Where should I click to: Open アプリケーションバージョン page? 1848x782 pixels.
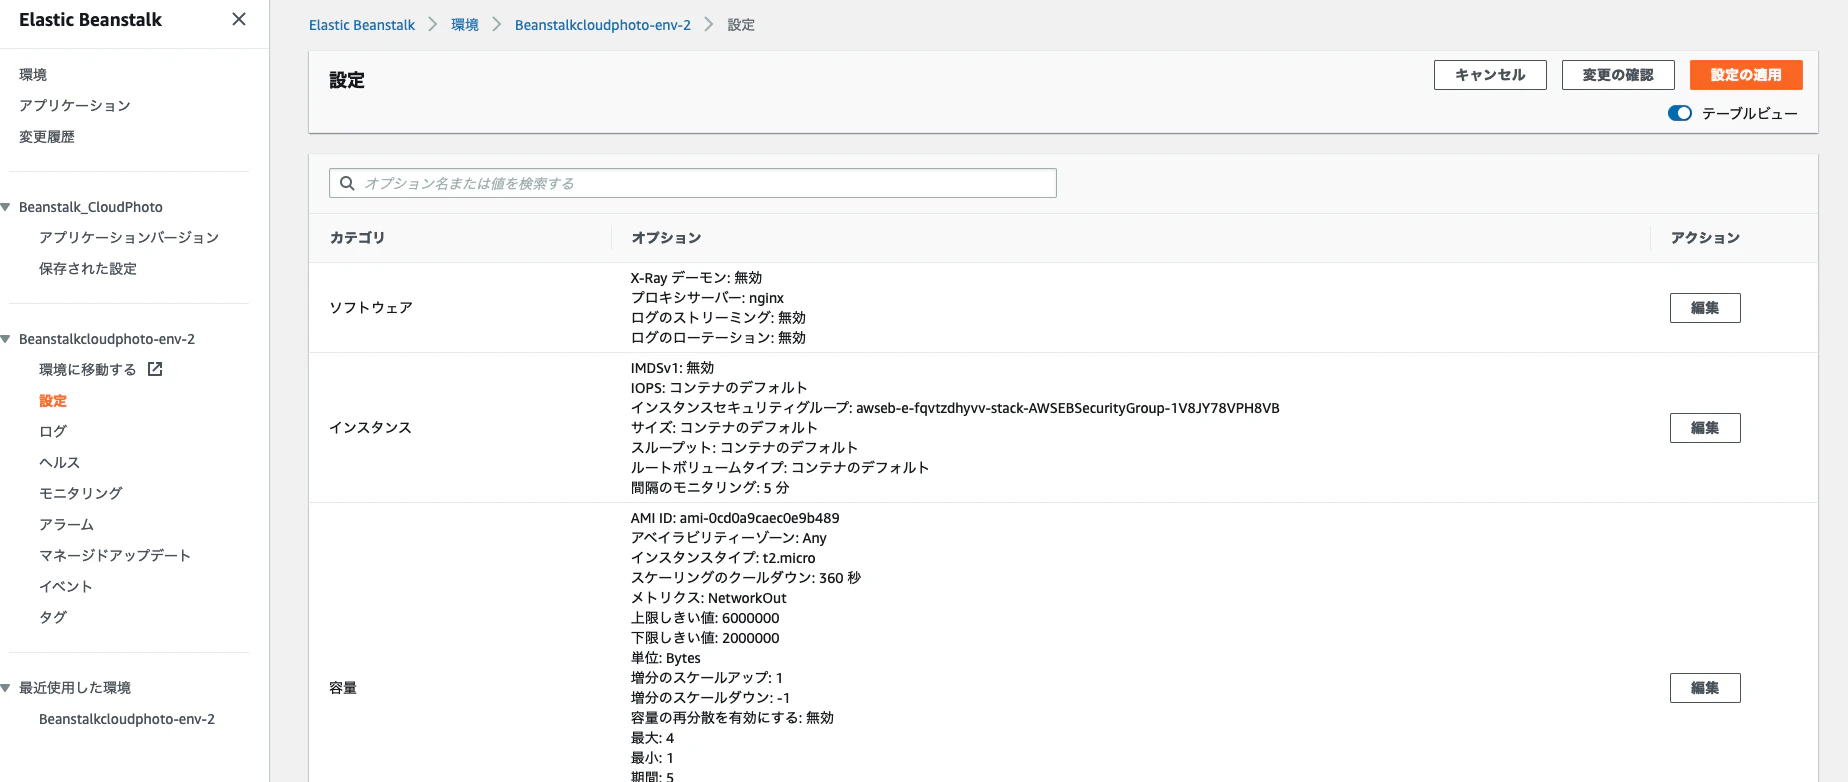click(x=129, y=238)
